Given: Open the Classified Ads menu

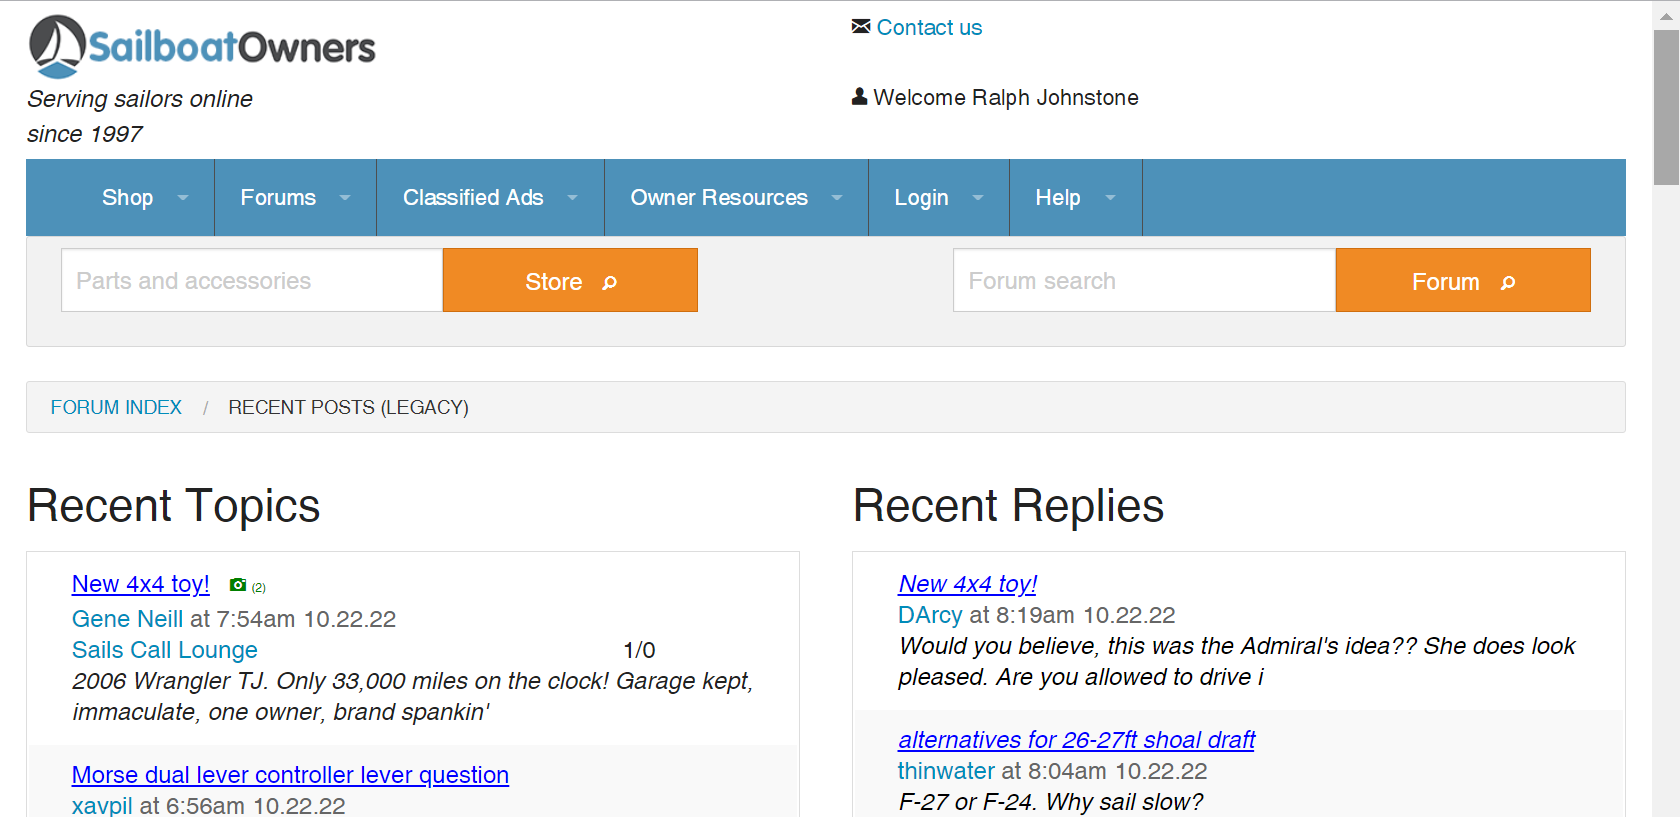Looking at the screenshot, I should pyautogui.click(x=473, y=198).
